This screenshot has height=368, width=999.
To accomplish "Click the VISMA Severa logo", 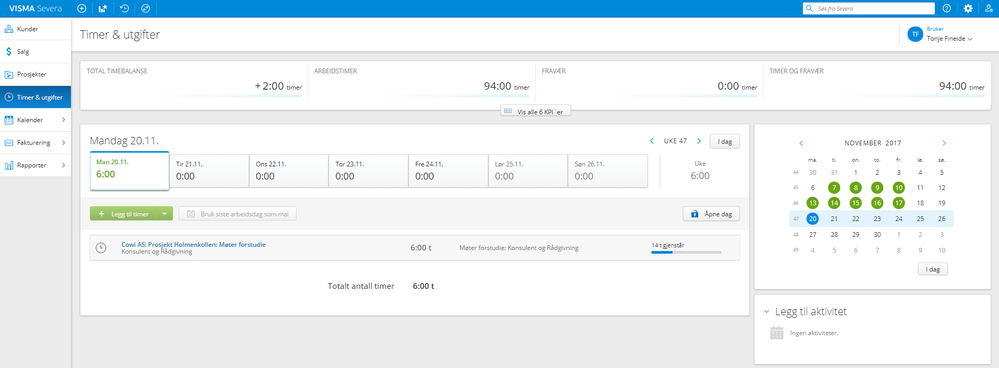I will point(36,8).
